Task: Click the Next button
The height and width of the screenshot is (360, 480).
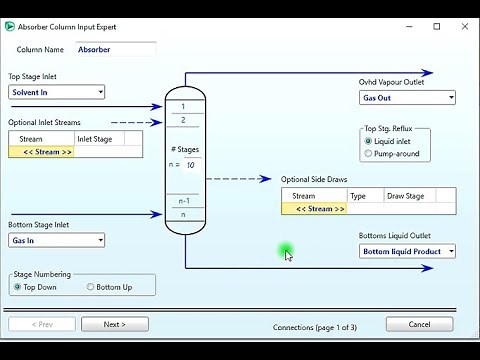Action: tap(115, 324)
